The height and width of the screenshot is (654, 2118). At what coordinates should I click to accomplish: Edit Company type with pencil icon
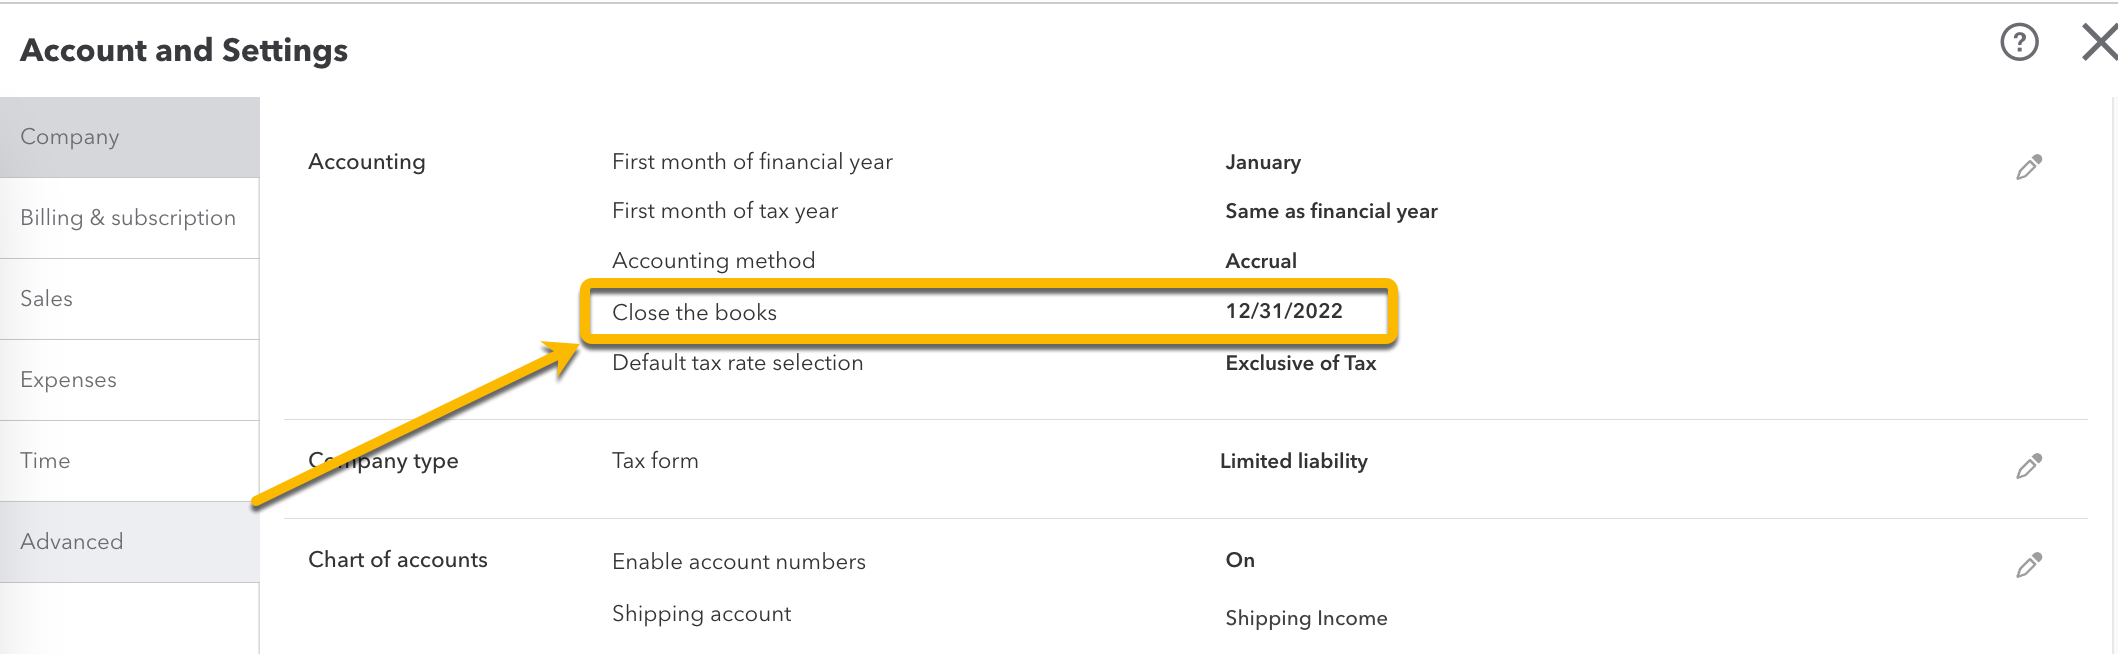click(2028, 466)
